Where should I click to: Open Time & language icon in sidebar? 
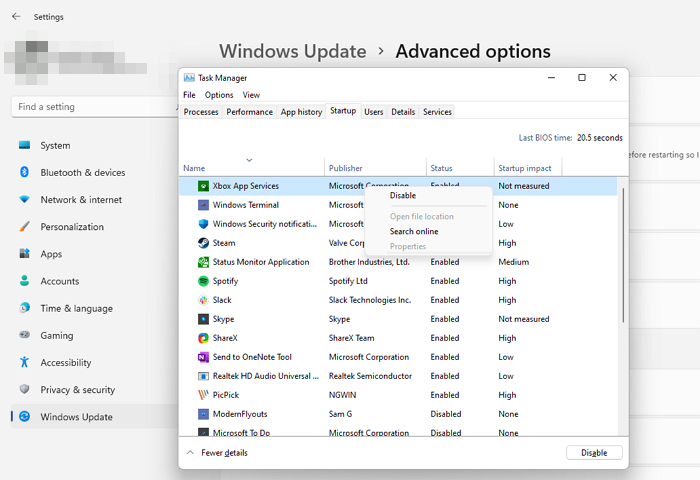[25, 308]
